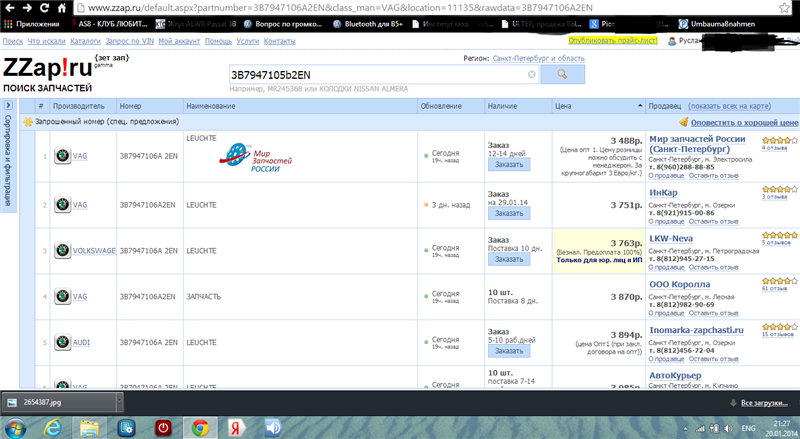Click the Опубликовать прайс-лист link
The height and width of the screenshot is (439, 800).
(613, 40)
